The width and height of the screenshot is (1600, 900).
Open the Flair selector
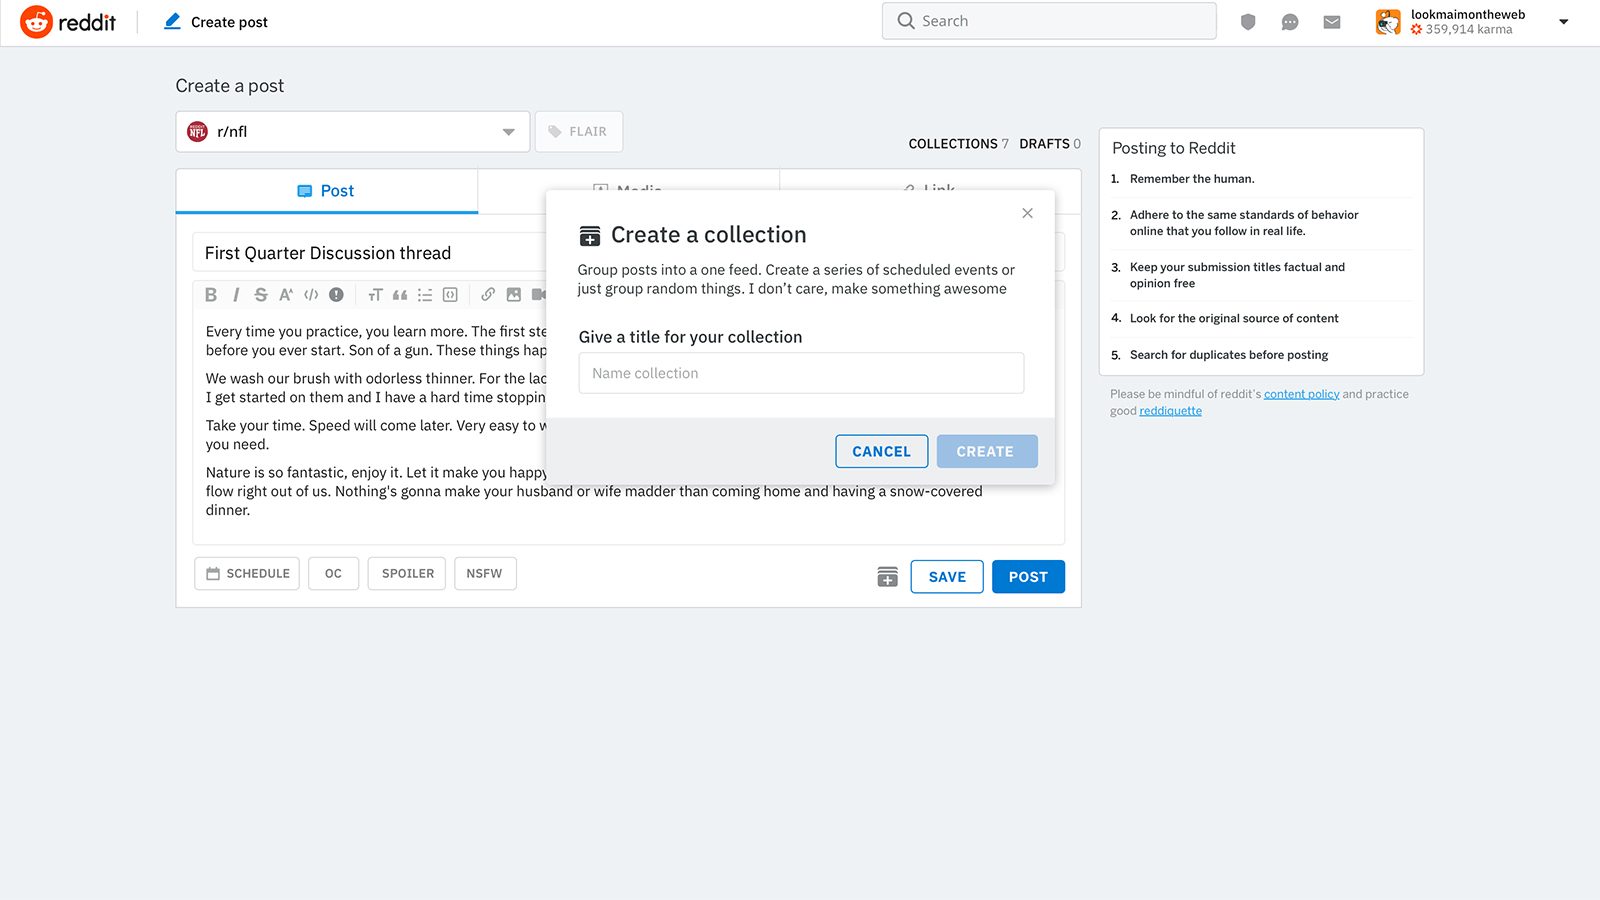coord(579,132)
